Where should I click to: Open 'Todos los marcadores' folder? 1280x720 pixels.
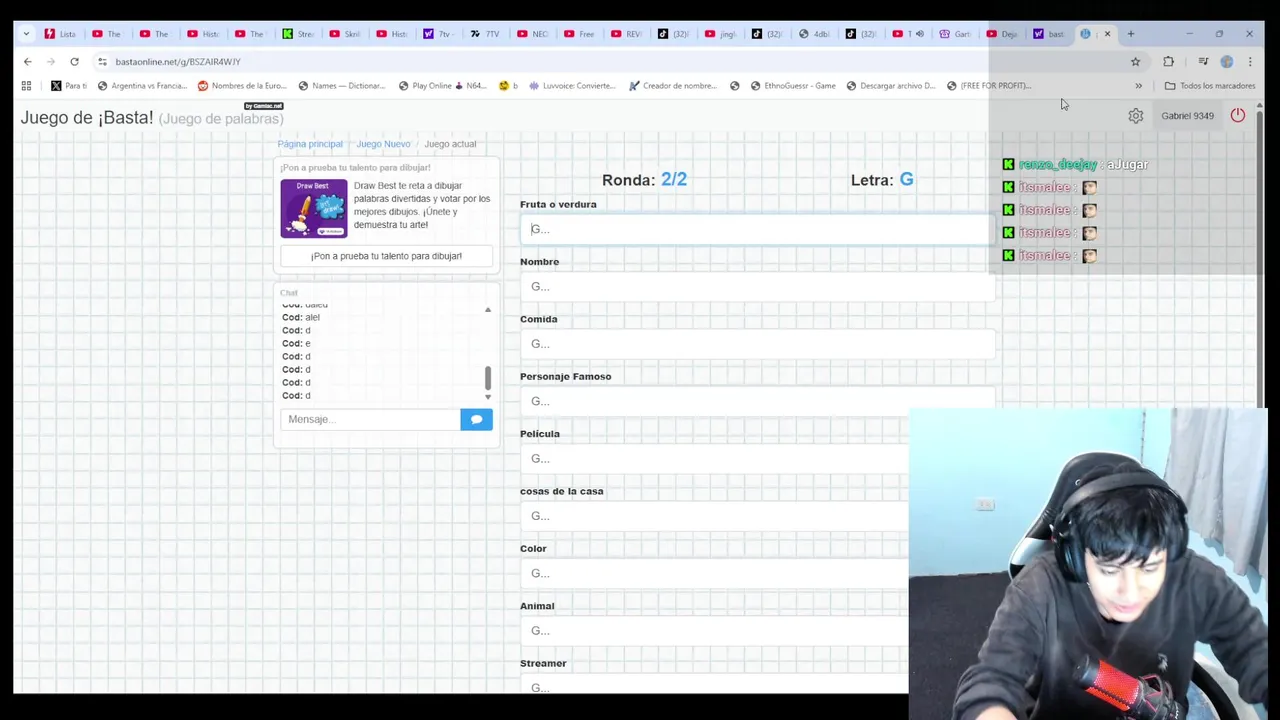(1210, 86)
